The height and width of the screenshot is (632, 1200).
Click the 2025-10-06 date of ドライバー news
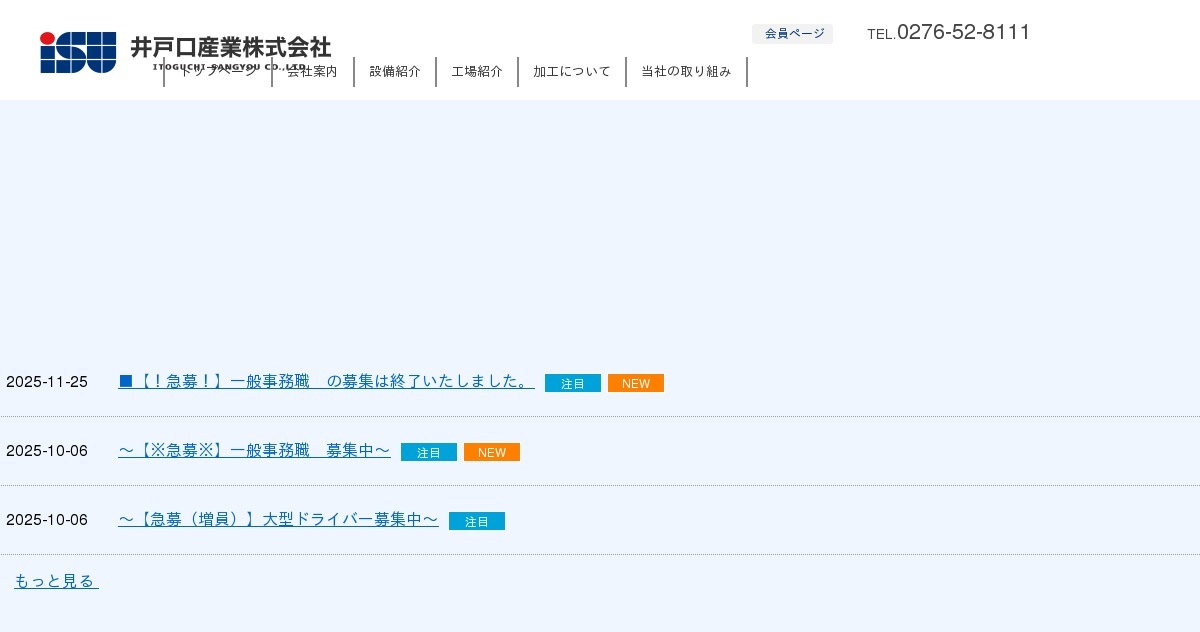pos(47,520)
